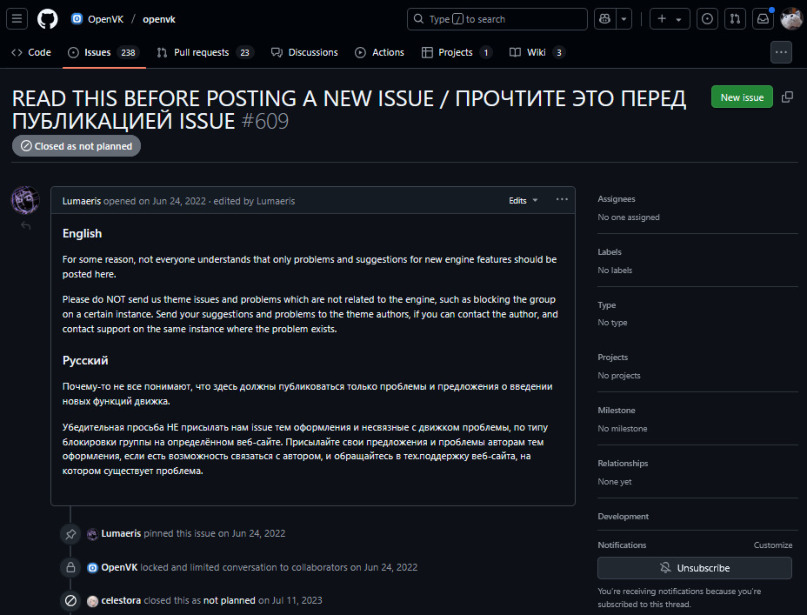Viewport: 807px width, 615px height.
Task: Open the repository nav overflow menu
Action: [x=781, y=52]
